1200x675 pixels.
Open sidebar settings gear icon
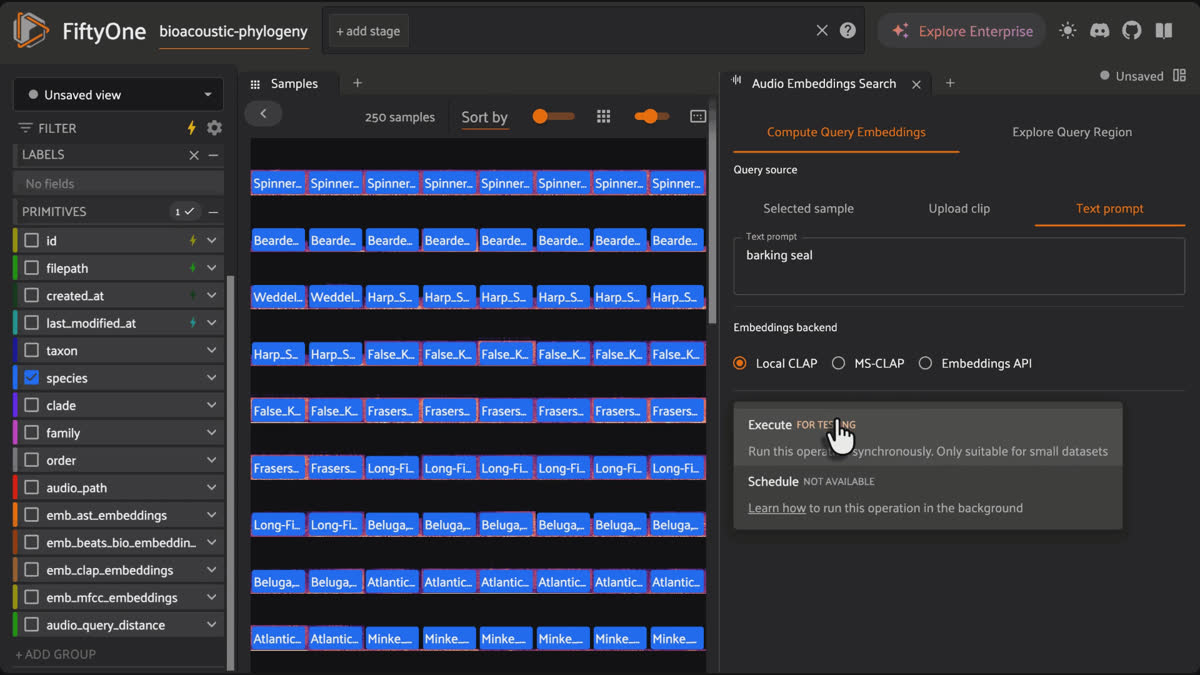(214, 128)
